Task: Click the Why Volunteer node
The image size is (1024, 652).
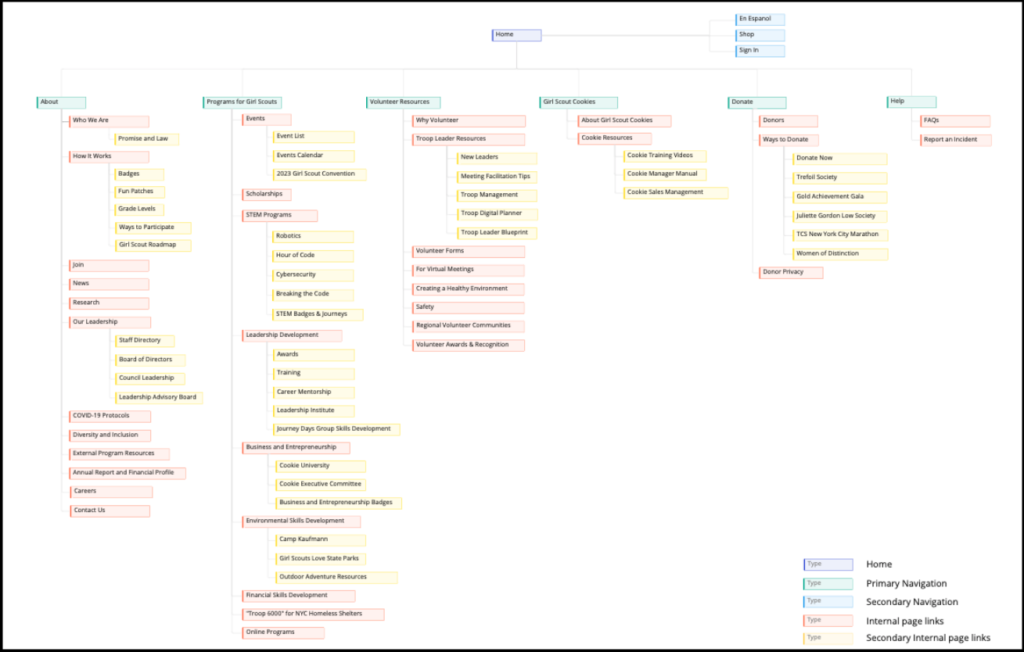Action: coord(469,122)
